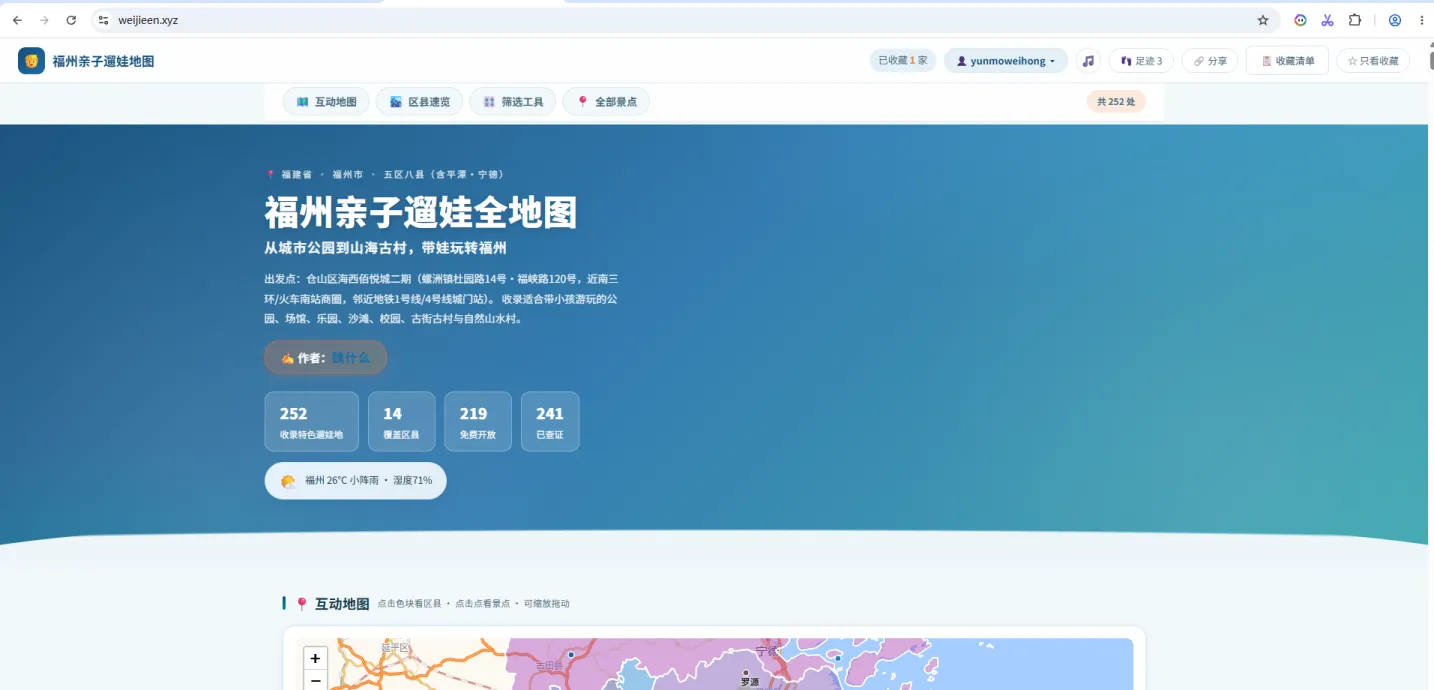This screenshot has height=690, width=1434.
Task: Click the 福州 26°C weather pill
Action: click(x=355, y=481)
